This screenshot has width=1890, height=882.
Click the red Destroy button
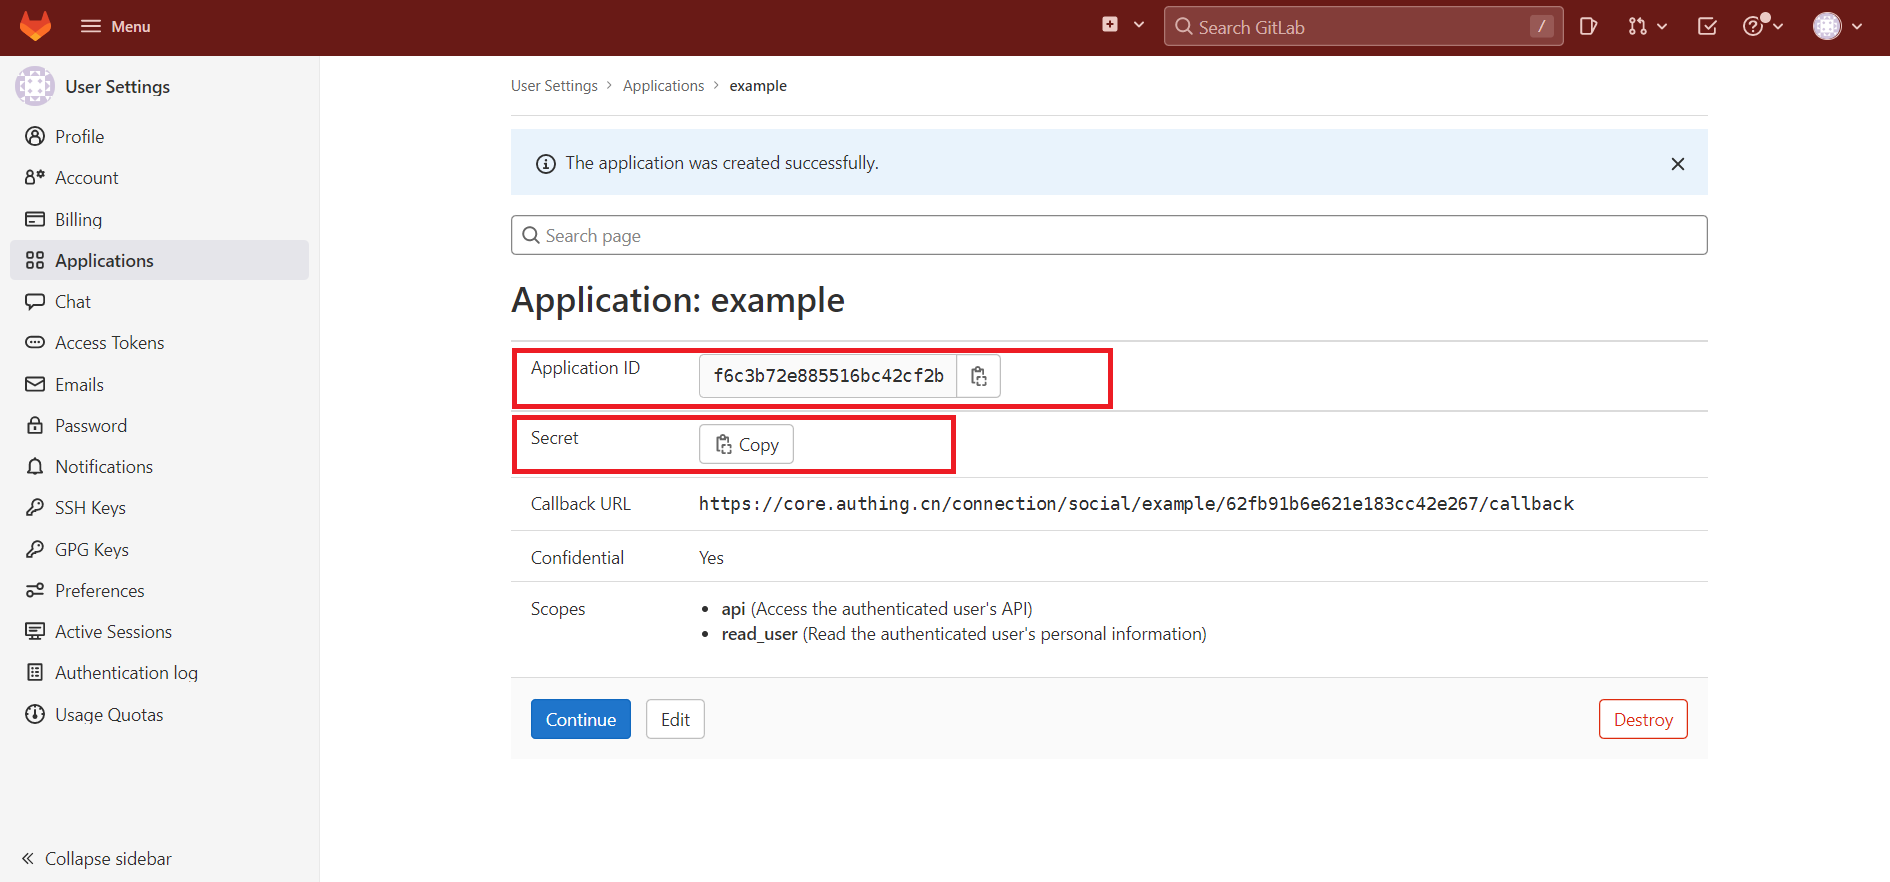(1642, 720)
